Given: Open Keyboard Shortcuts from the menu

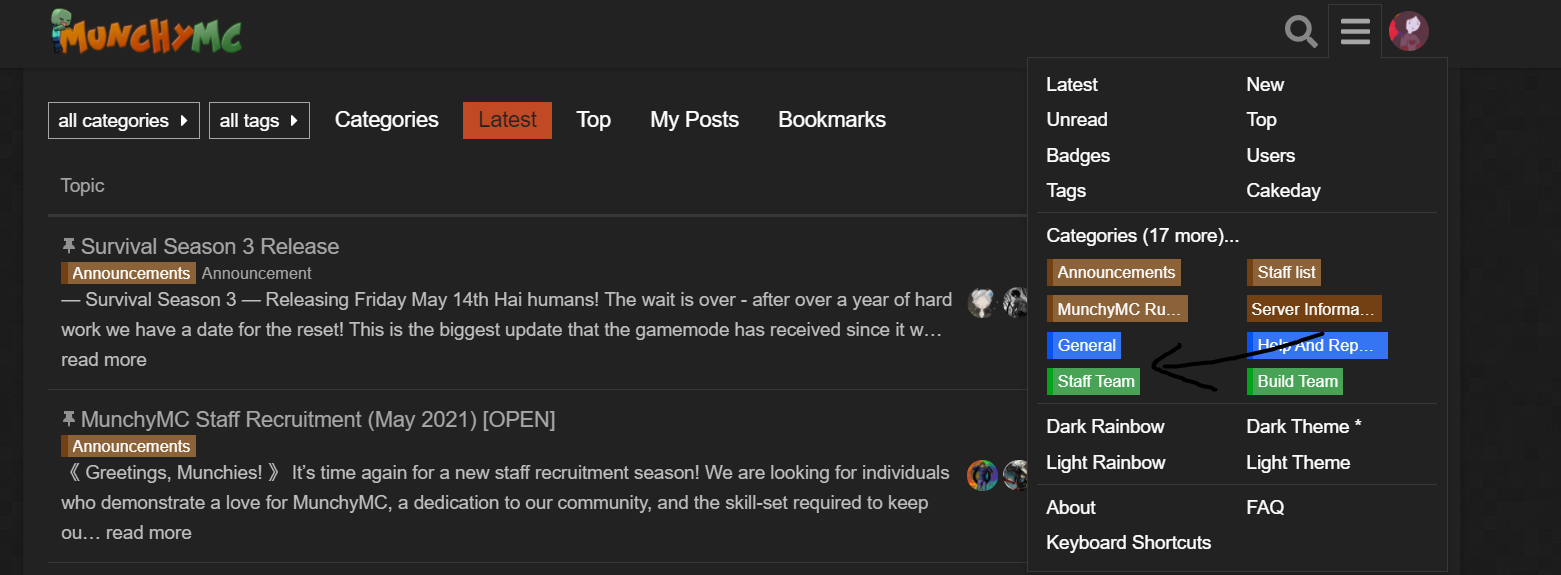Looking at the screenshot, I should 1128,543.
